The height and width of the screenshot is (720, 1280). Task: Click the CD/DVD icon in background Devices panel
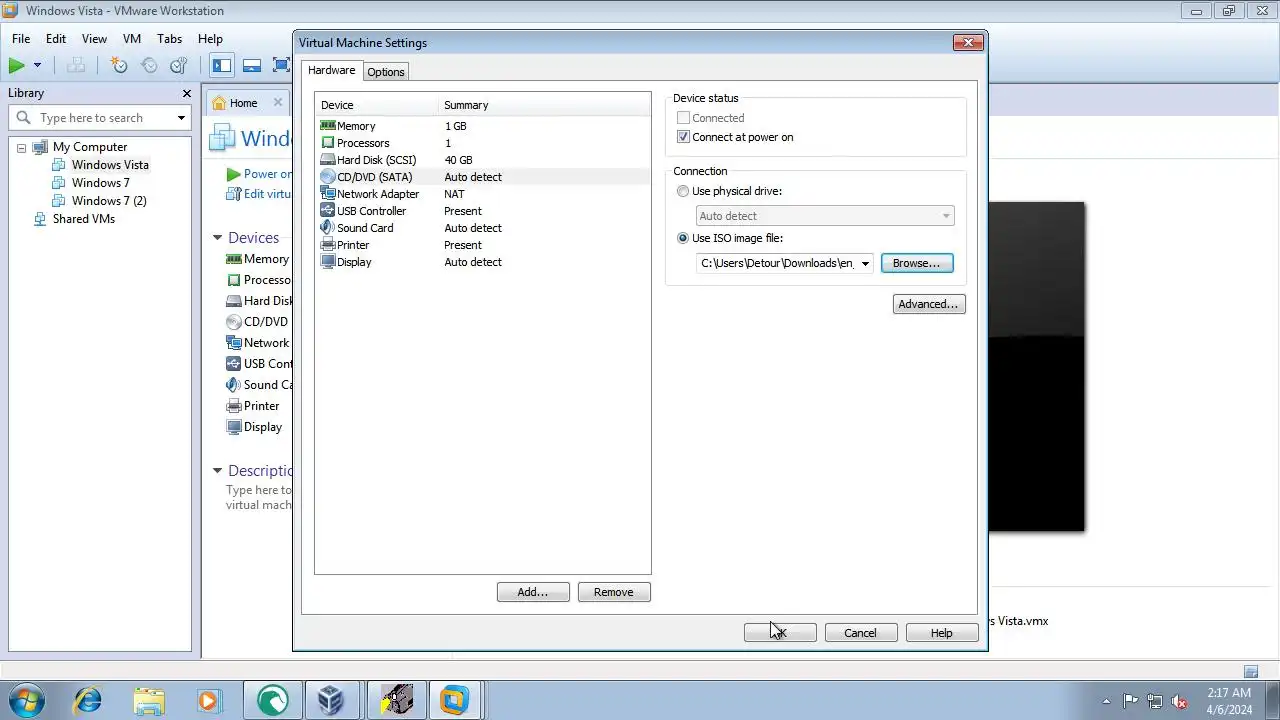click(234, 322)
